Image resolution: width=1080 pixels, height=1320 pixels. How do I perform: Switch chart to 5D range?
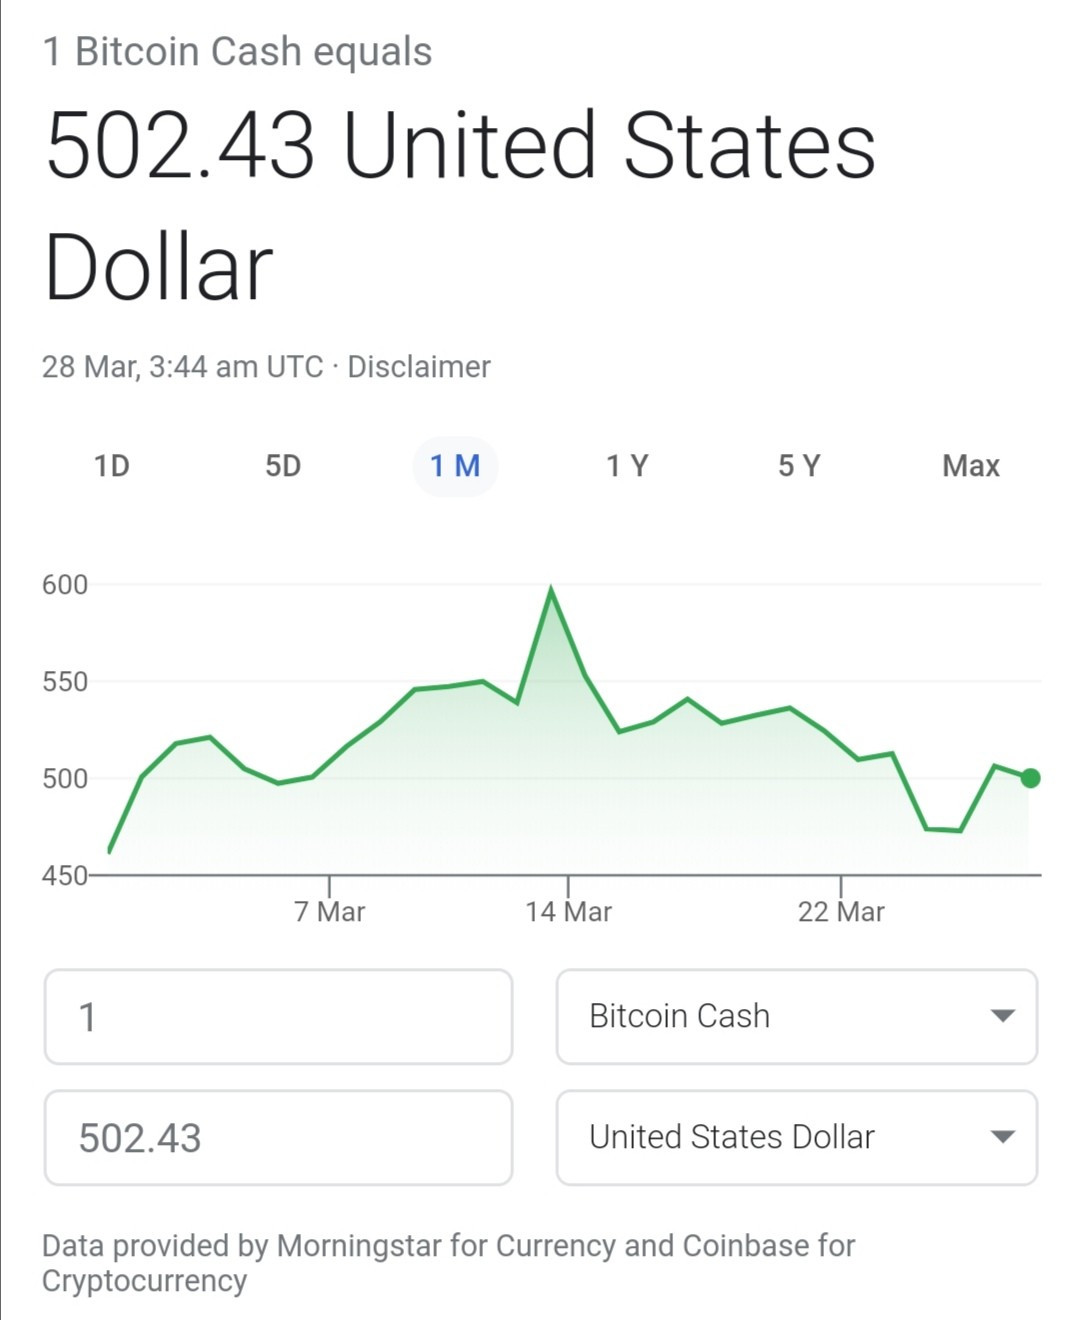[283, 466]
